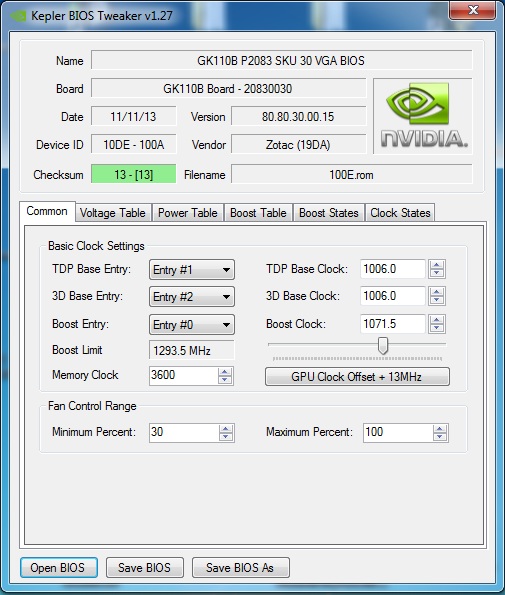Switch to the Common tab
Screen dimensions: 505x595
[47, 211]
